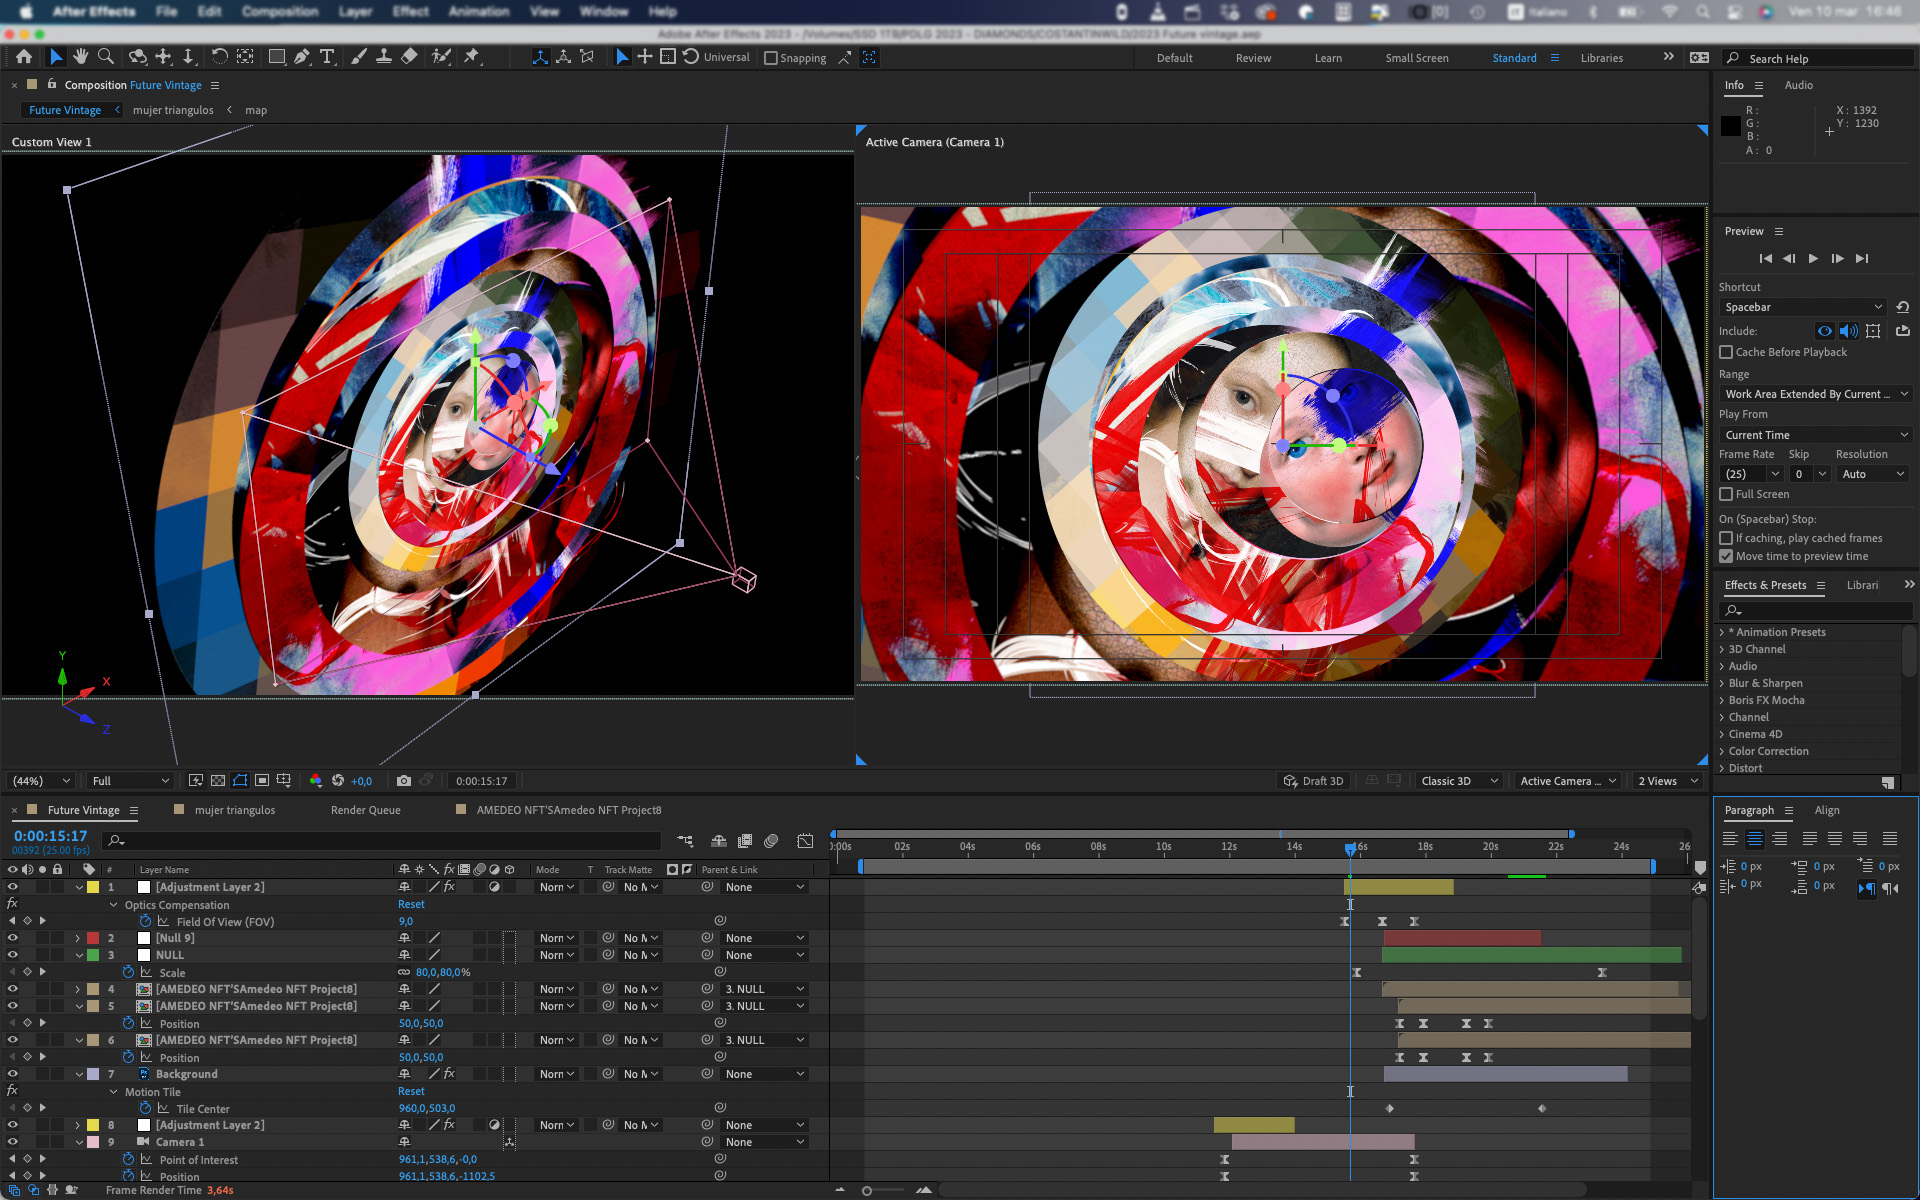Uncheck Move time to preview time
This screenshot has height=1200, width=1920.
point(1726,556)
